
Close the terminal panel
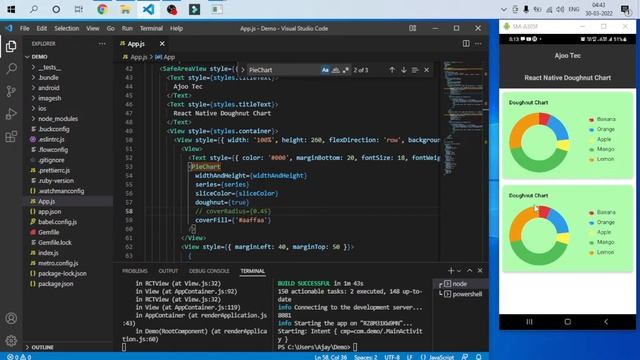480,271
